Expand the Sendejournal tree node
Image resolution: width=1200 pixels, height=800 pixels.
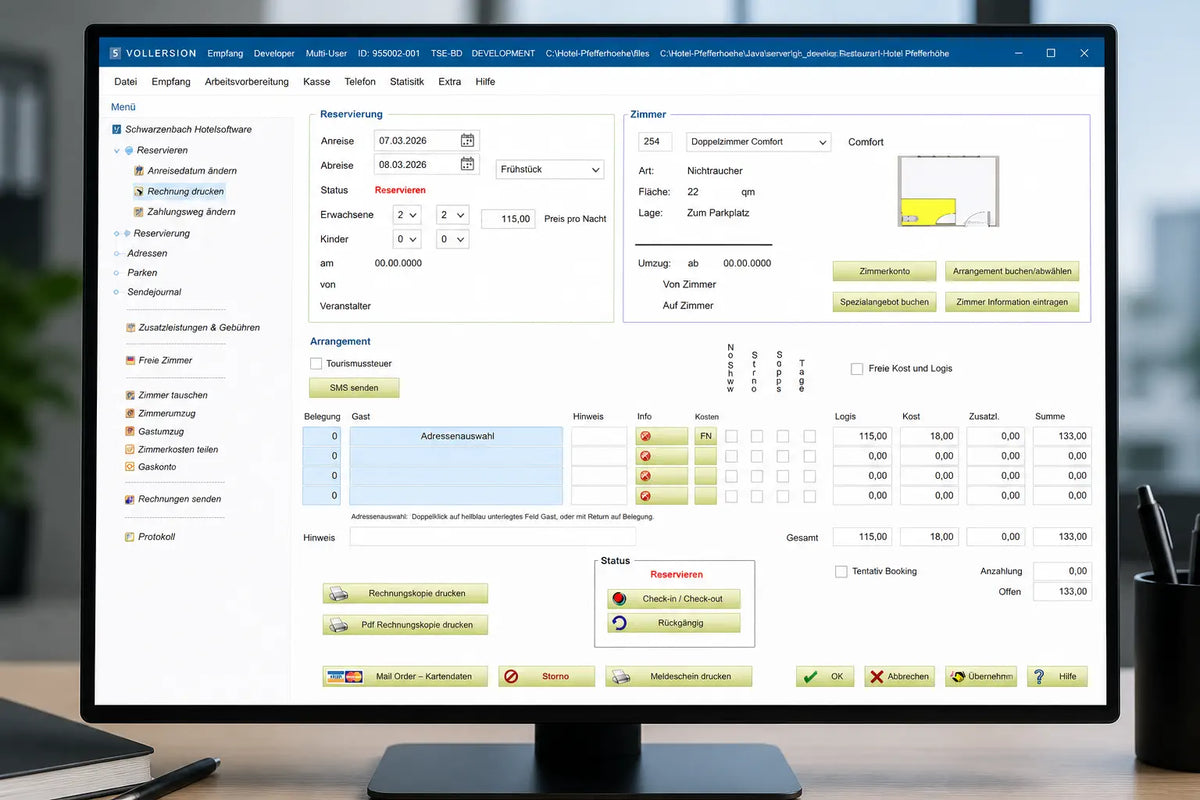tap(116, 293)
